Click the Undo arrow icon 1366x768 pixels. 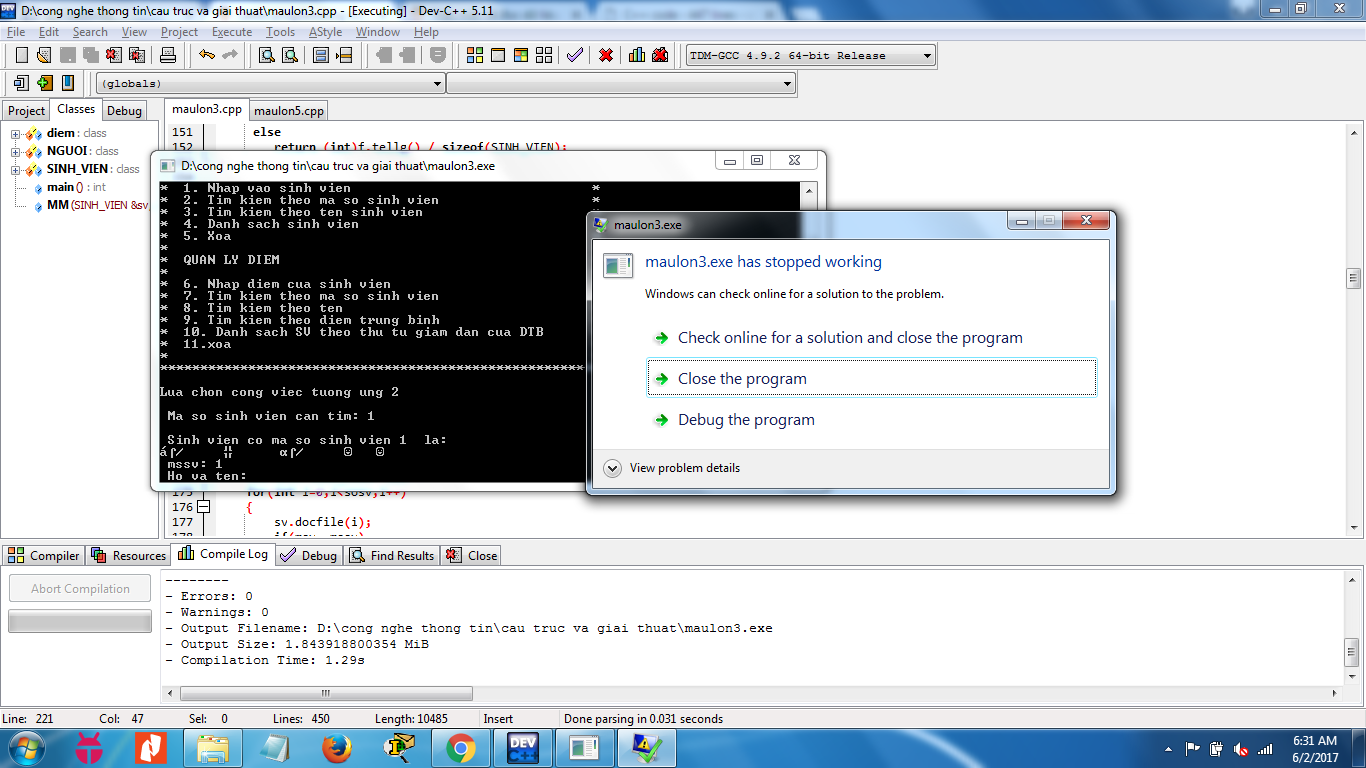click(207, 55)
